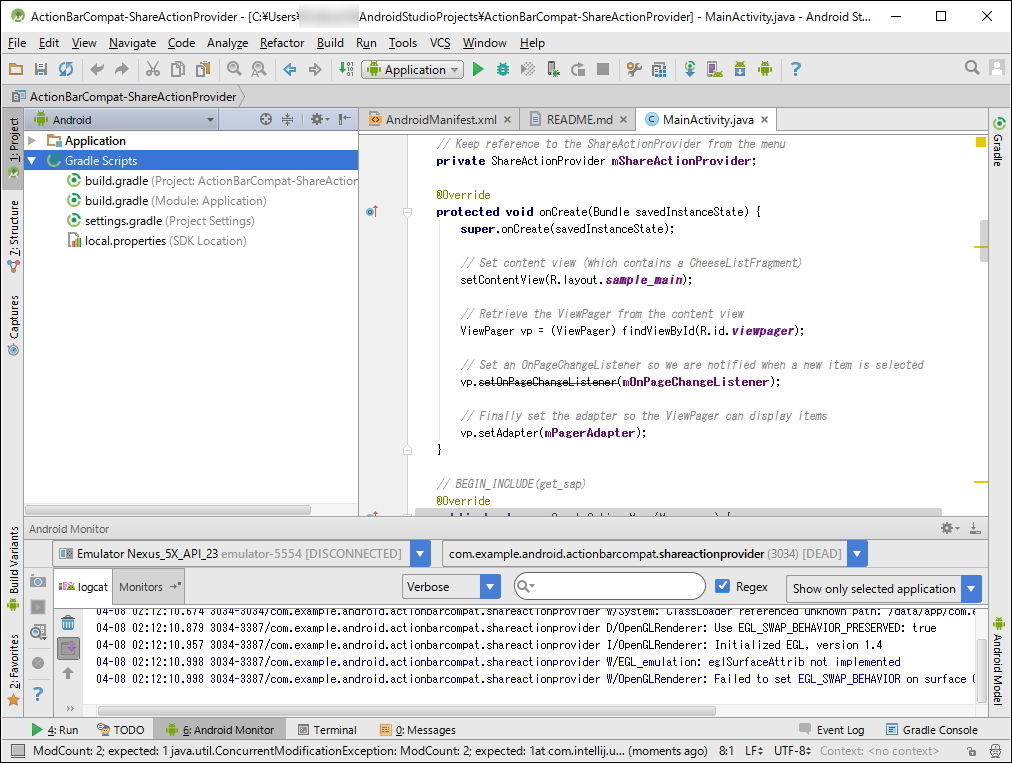Open the Refactor menu
The image size is (1012, 763).
click(x=281, y=43)
